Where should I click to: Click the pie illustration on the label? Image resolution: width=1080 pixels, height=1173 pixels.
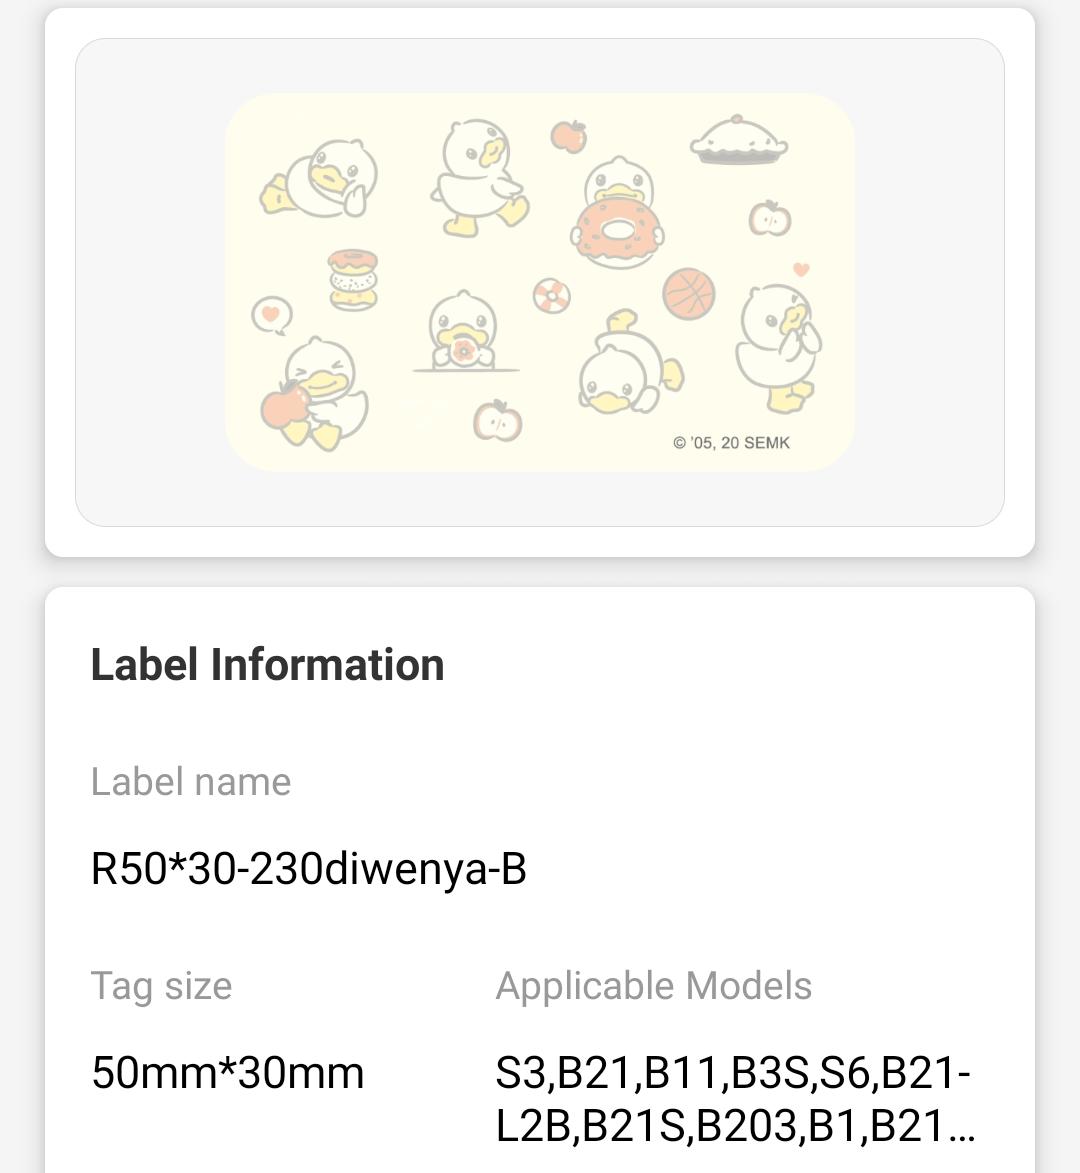click(x=738, y=142)
